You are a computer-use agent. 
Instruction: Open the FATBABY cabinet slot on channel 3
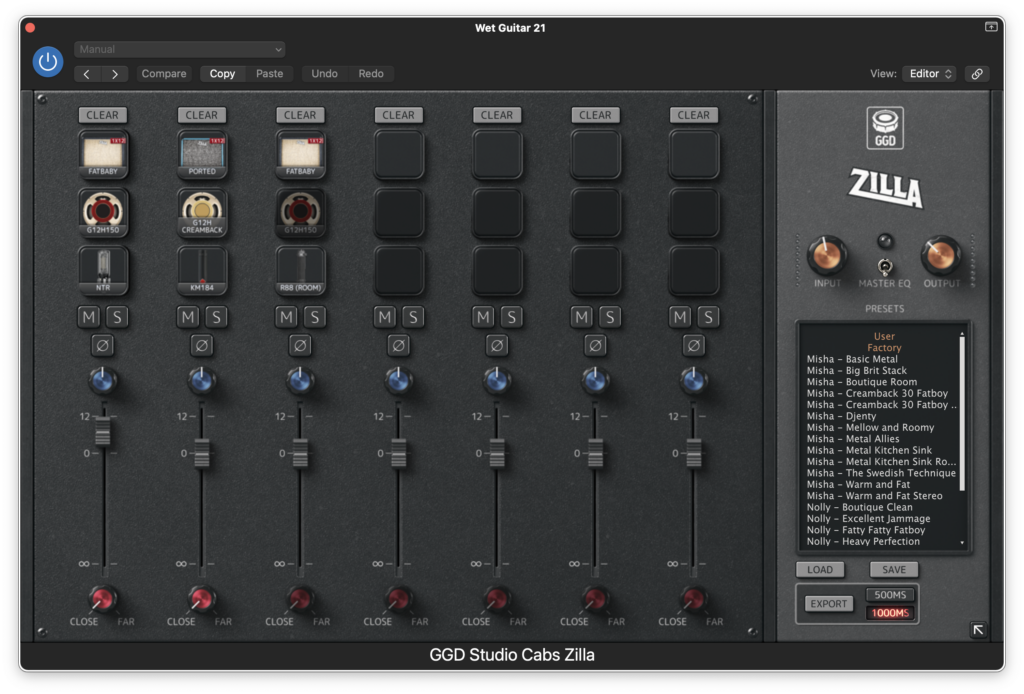pyautogui.click(x=300, y=155)
